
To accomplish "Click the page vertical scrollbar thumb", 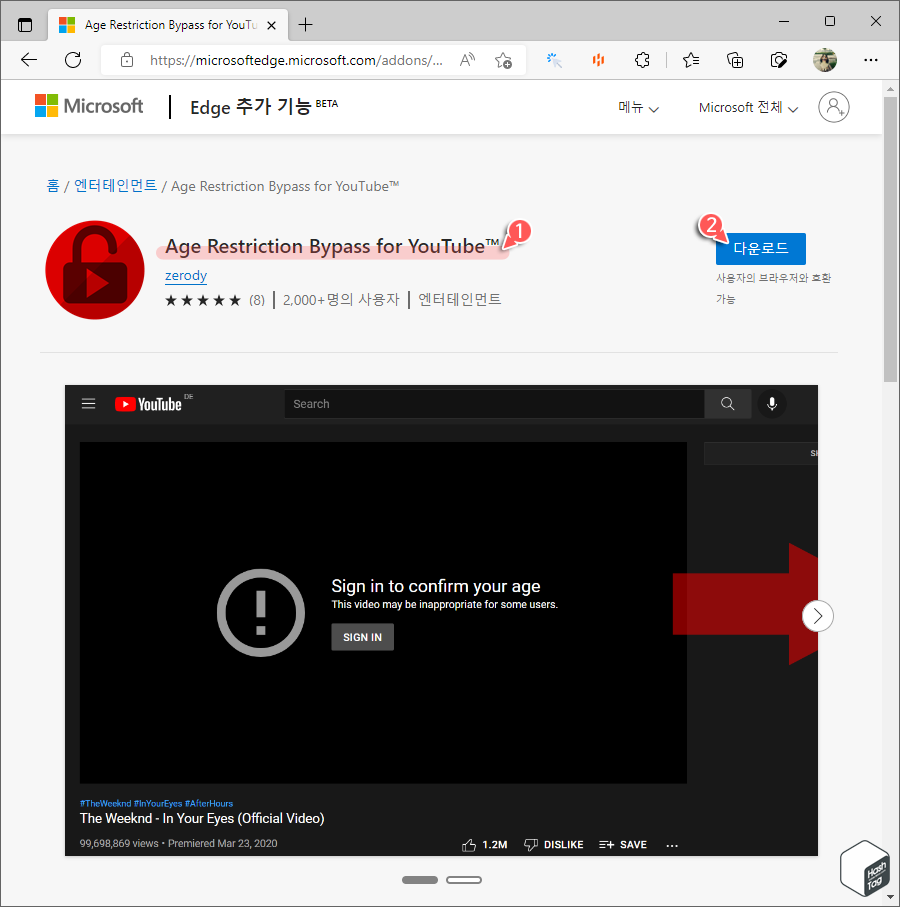I will pyautogui.click(x=890, y=239).
